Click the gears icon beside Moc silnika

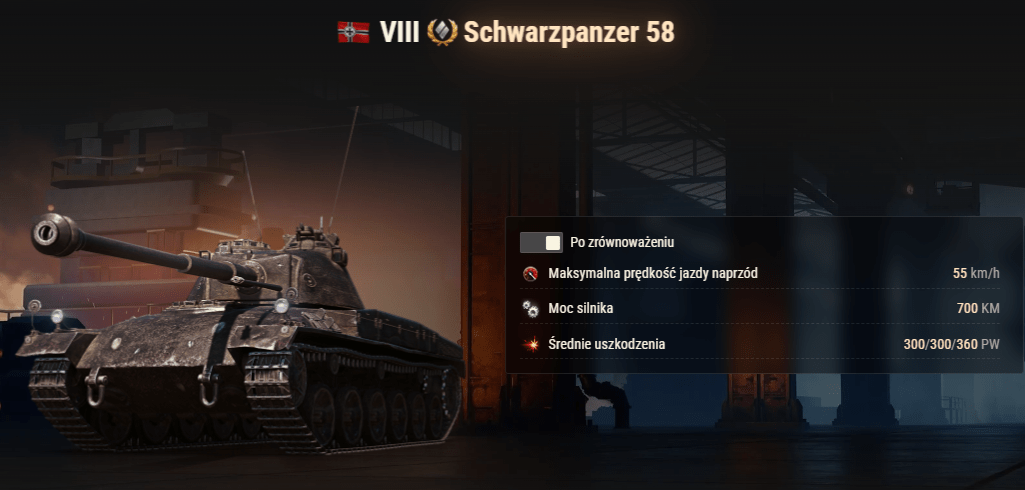(x=531, y=308)
